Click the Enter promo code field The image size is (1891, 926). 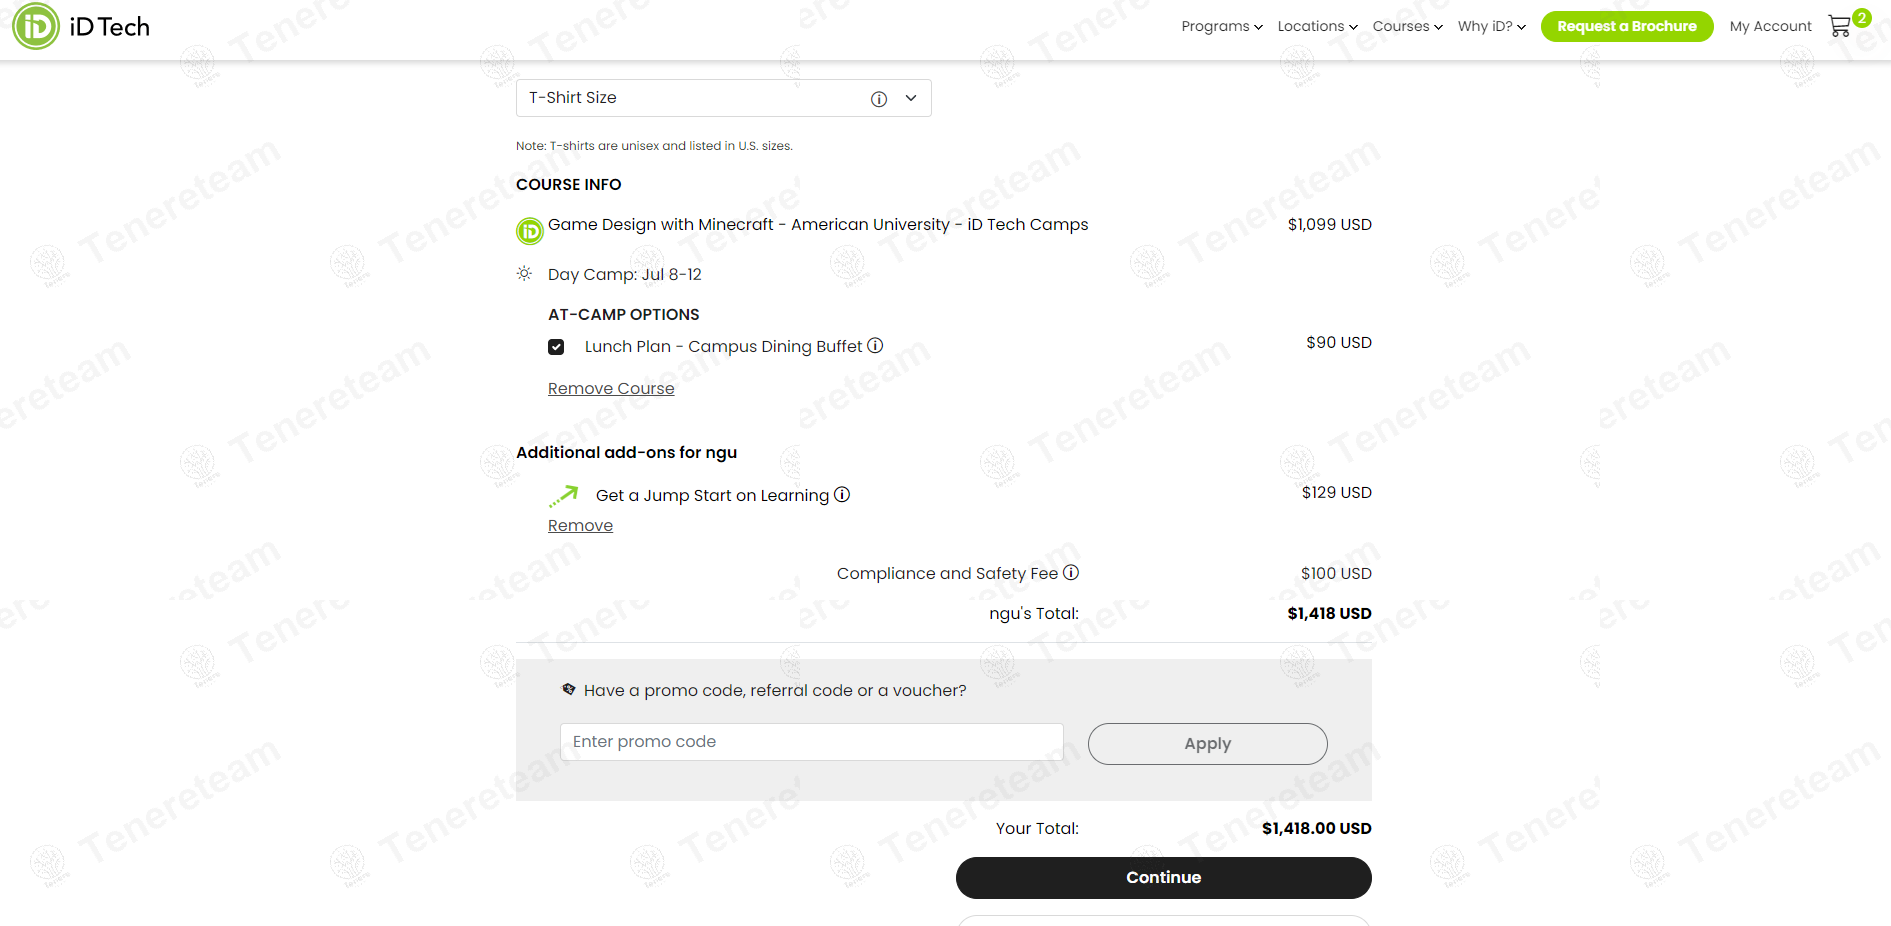(x=811, y=742)
